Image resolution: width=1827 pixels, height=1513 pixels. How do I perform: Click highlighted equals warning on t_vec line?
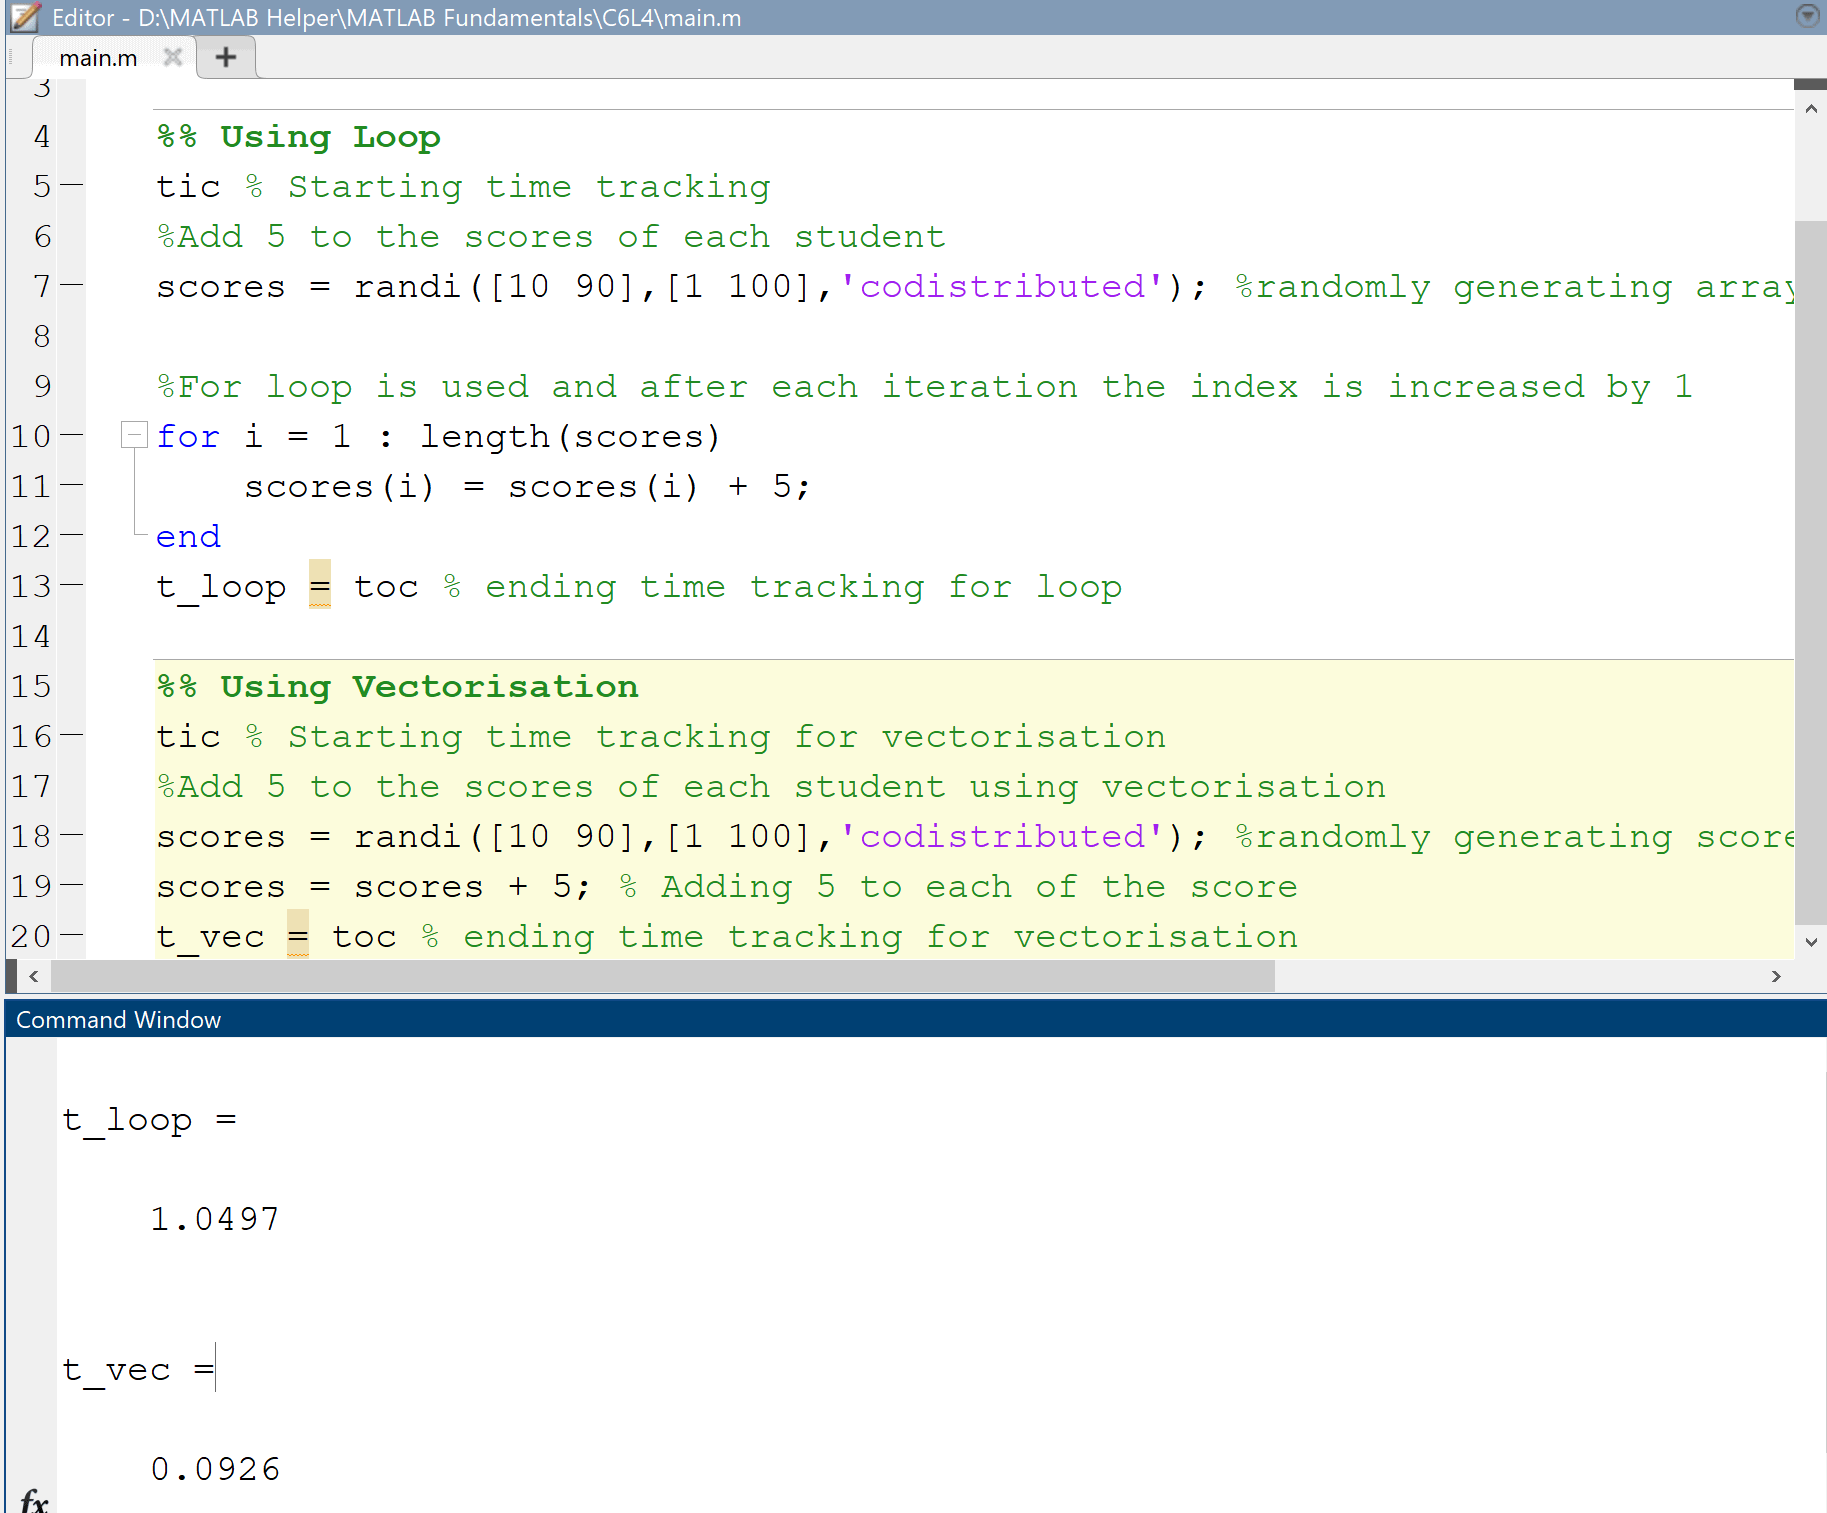tap(298, 935)
